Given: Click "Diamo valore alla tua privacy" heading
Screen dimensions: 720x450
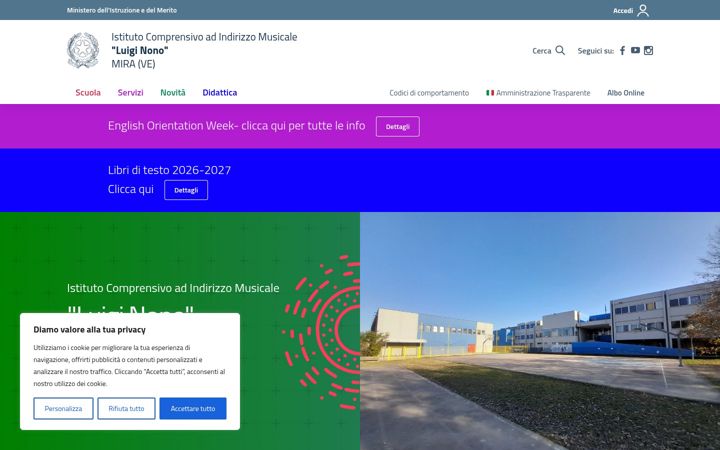Looking at the screenshot, I should (x=90, y=330).
